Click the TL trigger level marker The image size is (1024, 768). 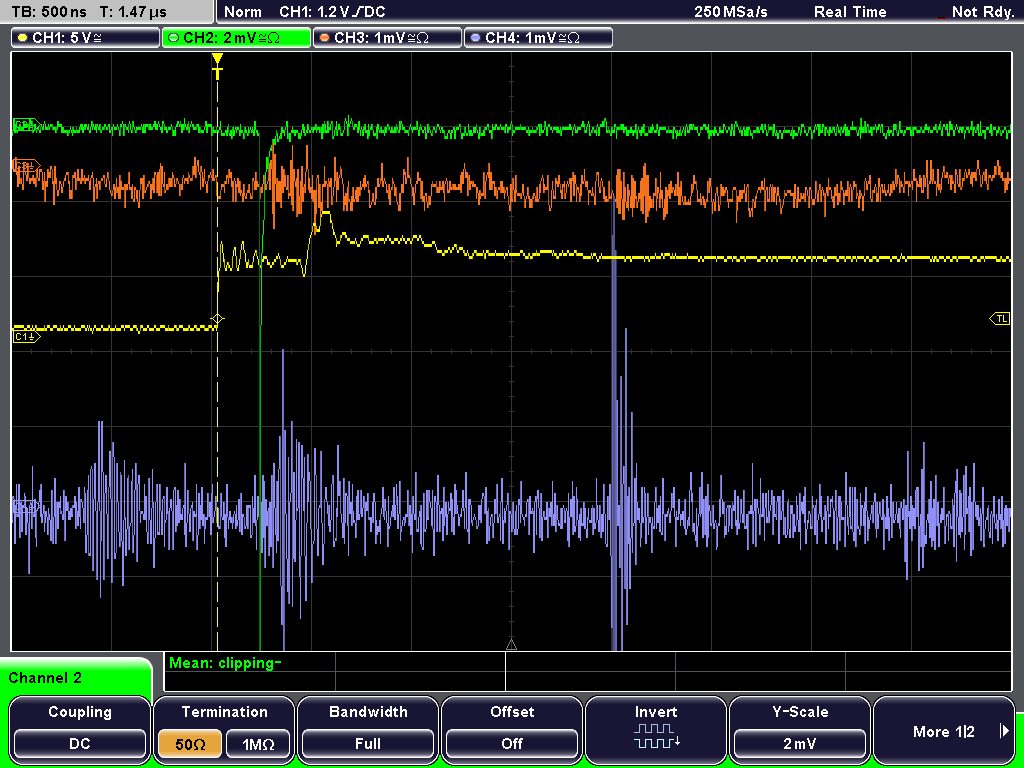click(x=1000, y=319)
